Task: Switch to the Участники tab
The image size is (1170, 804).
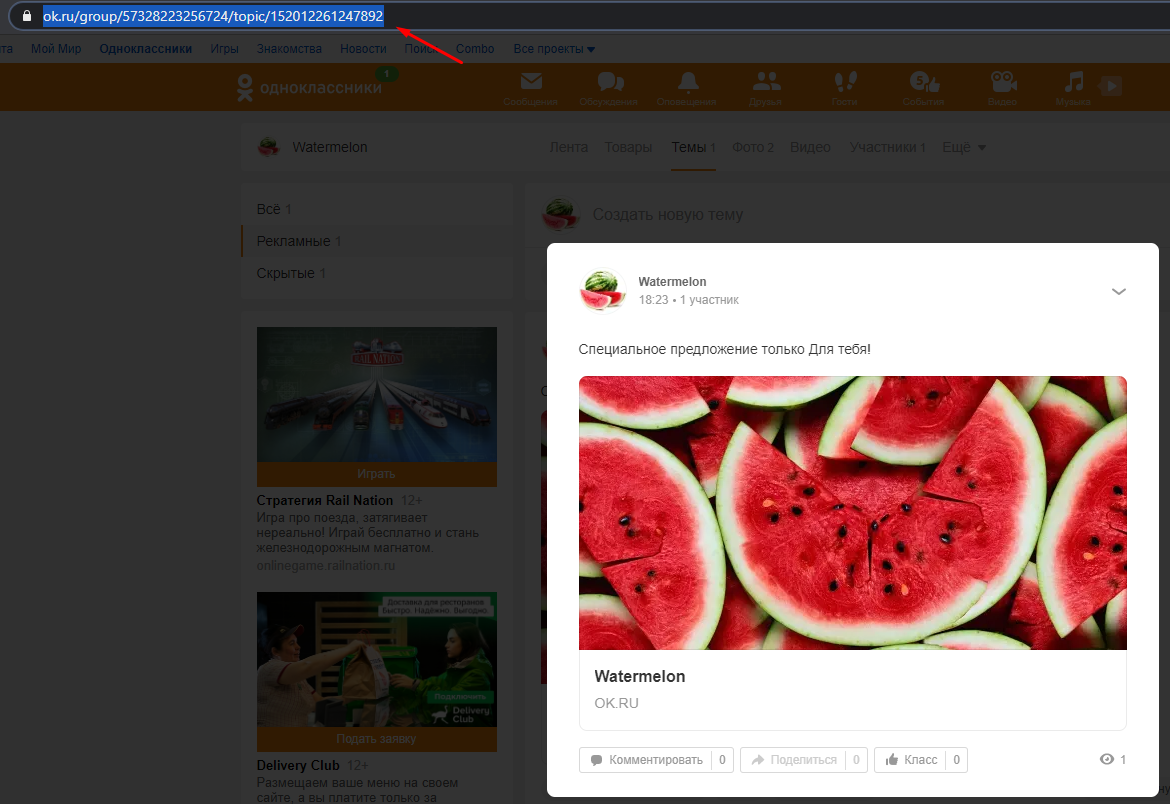Action: [887, 147]
